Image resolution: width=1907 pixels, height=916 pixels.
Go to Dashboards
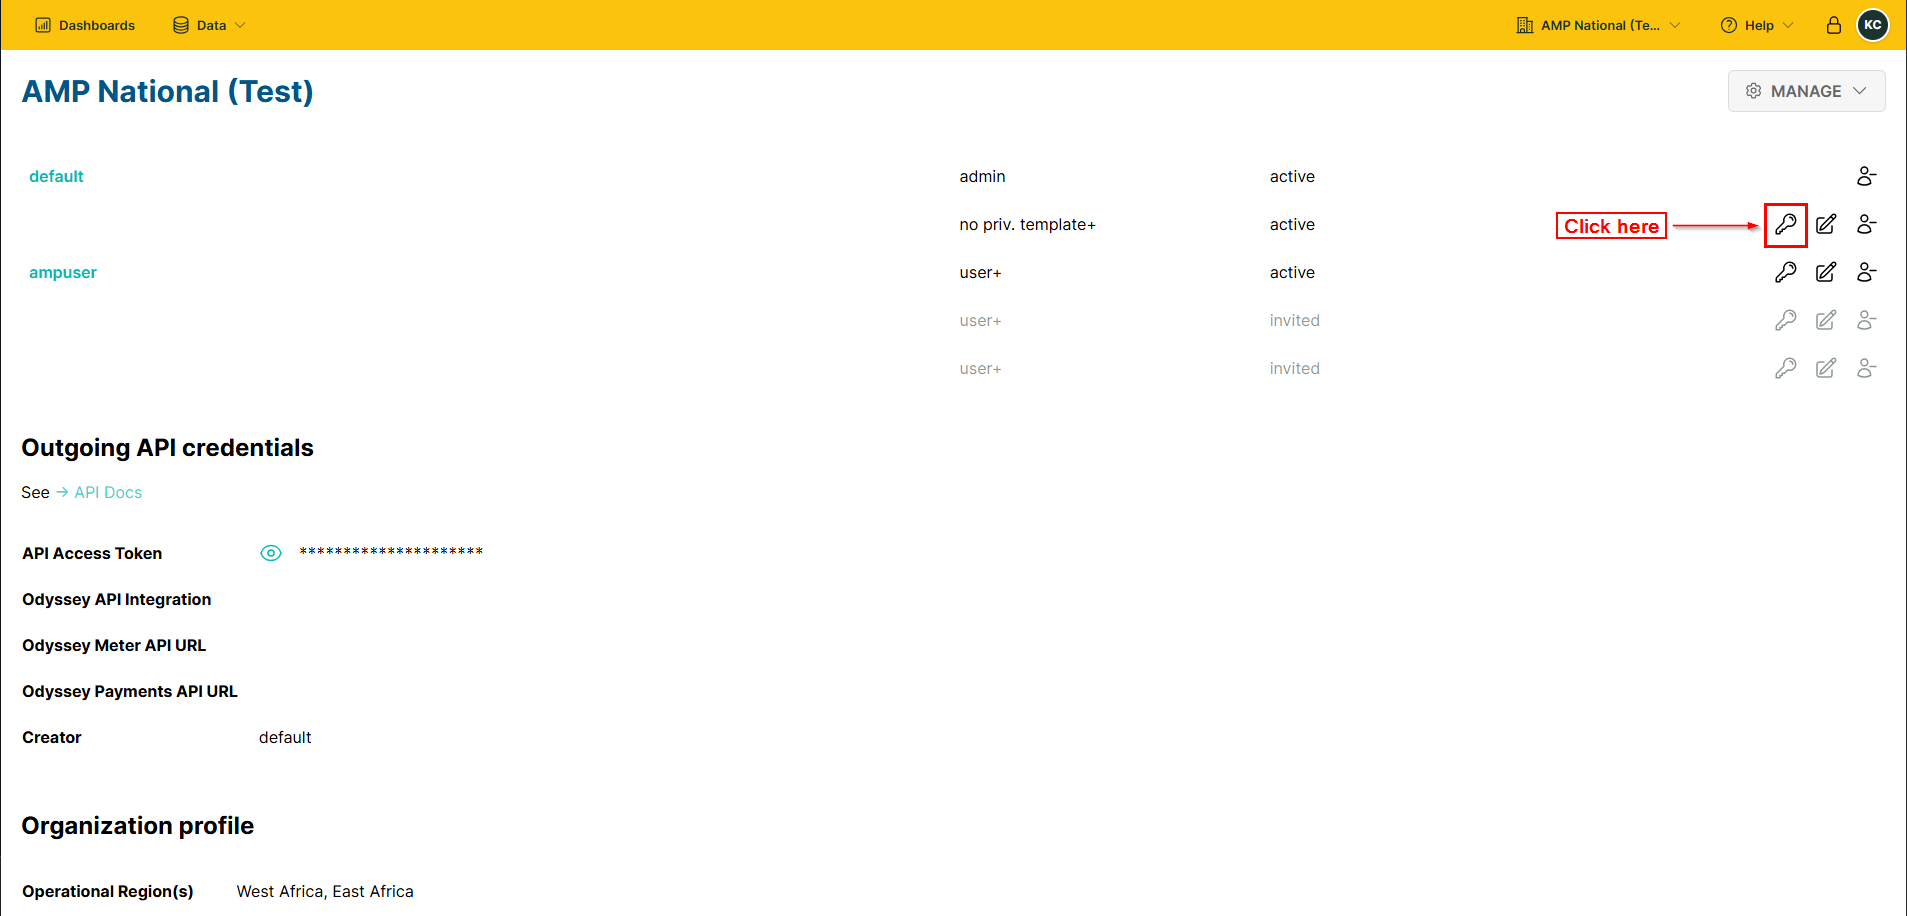[x=85, y=25]
